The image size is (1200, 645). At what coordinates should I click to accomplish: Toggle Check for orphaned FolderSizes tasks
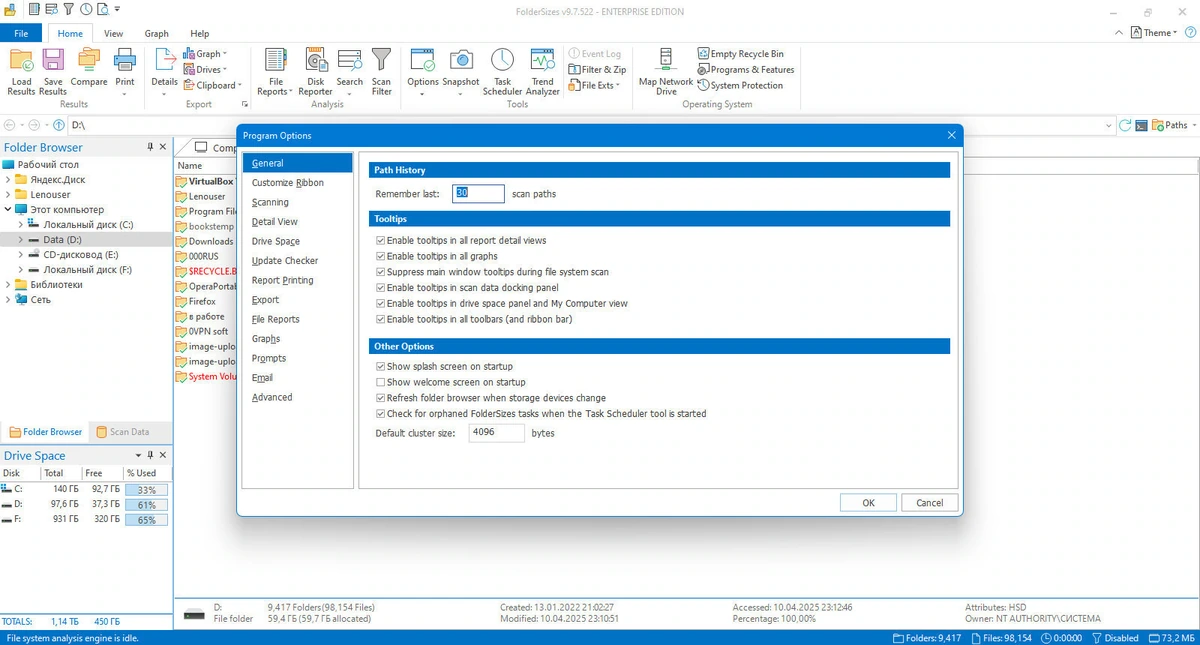[x=381, y=414]
